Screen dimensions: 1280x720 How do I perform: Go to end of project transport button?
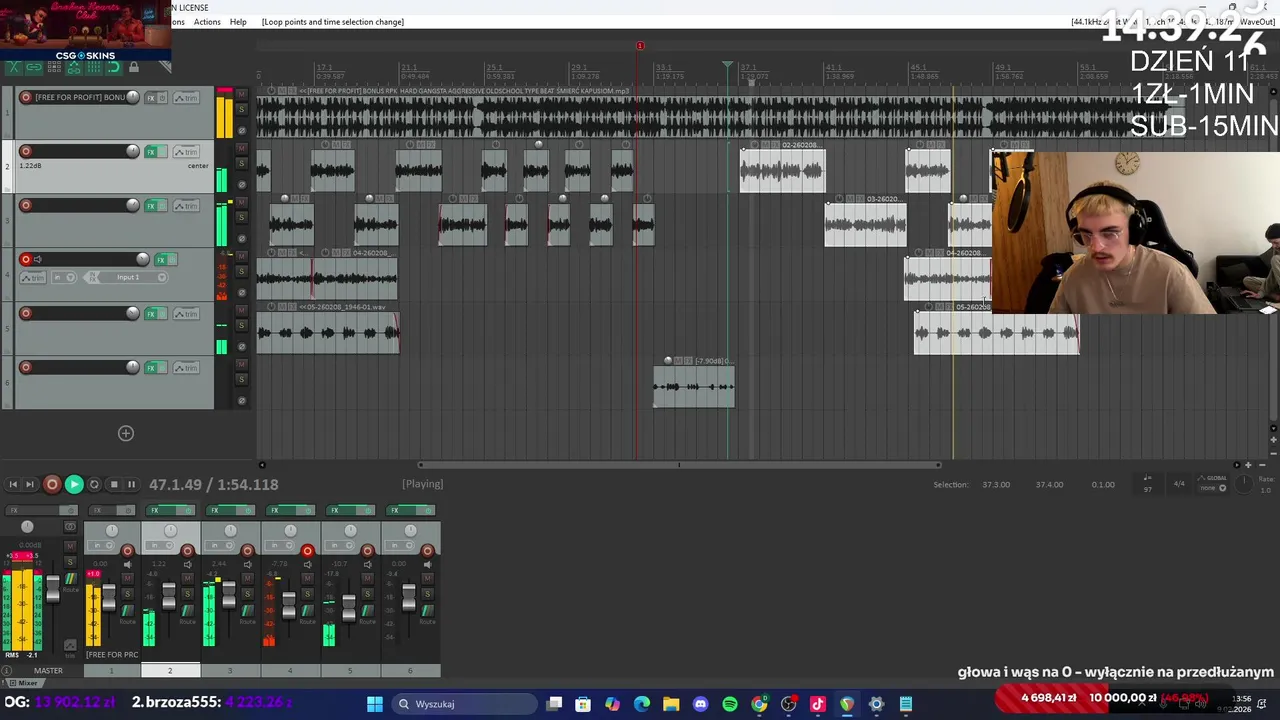(30, 484)
